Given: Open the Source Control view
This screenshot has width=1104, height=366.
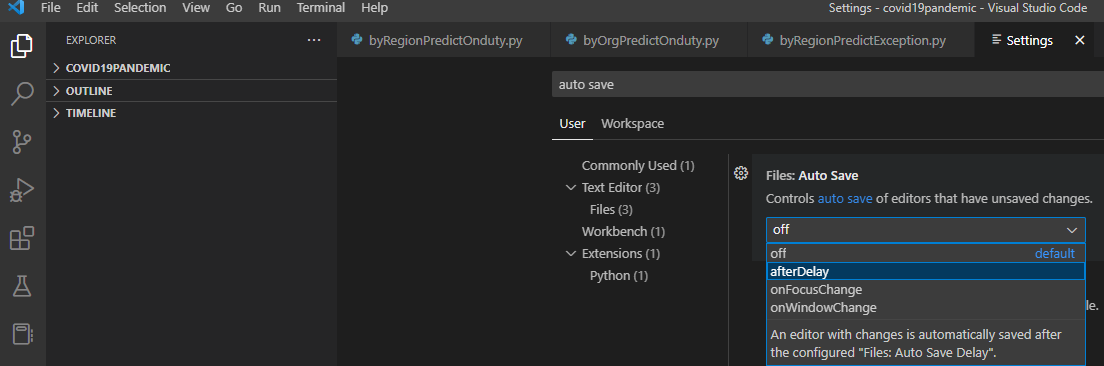Looking at the screenshot, I should 23,141.
